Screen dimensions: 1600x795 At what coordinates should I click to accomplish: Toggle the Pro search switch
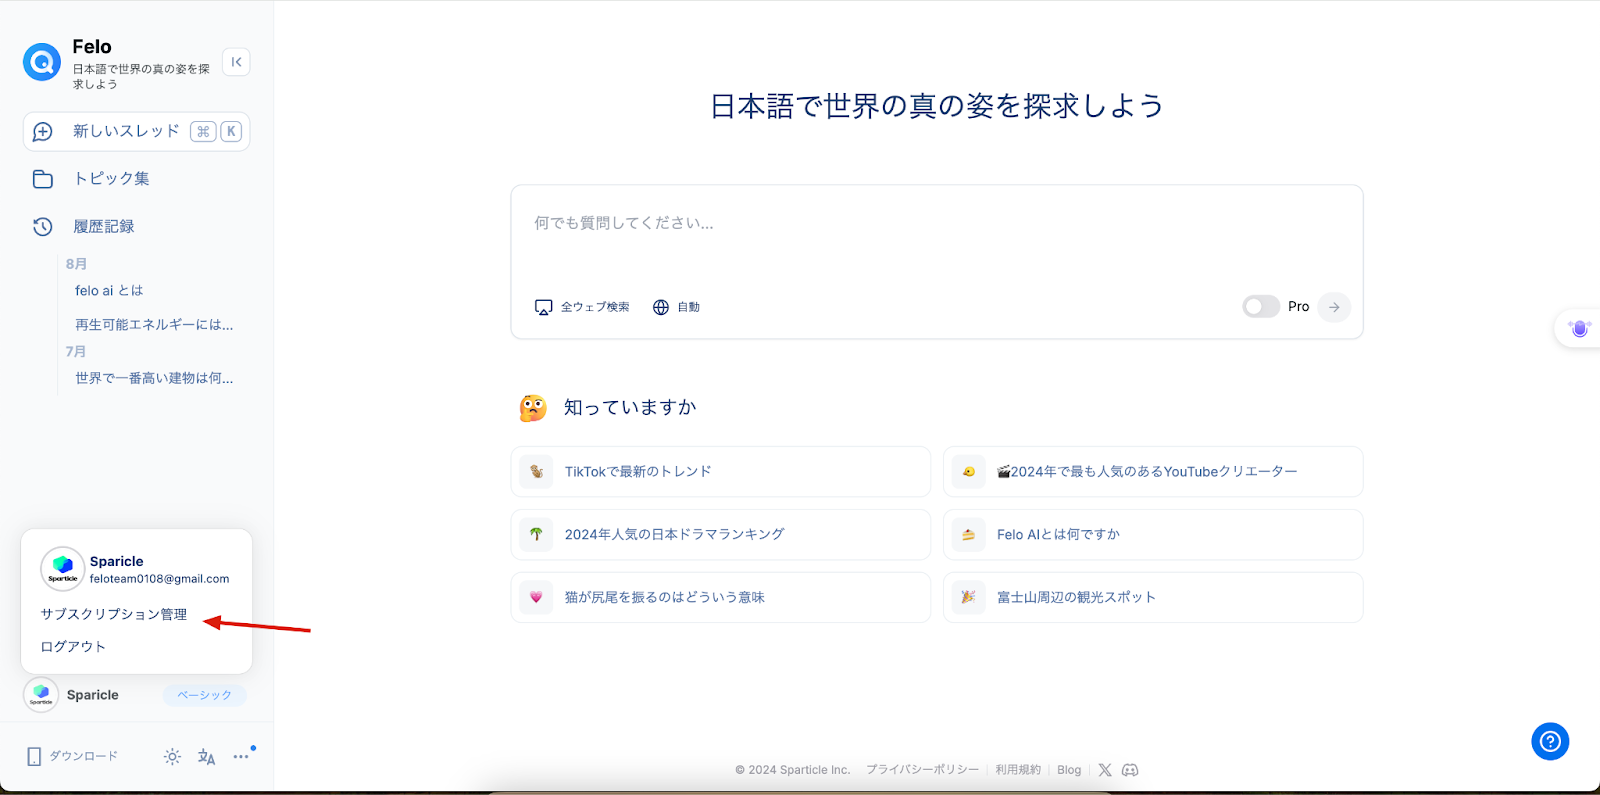pos(1261,307)
